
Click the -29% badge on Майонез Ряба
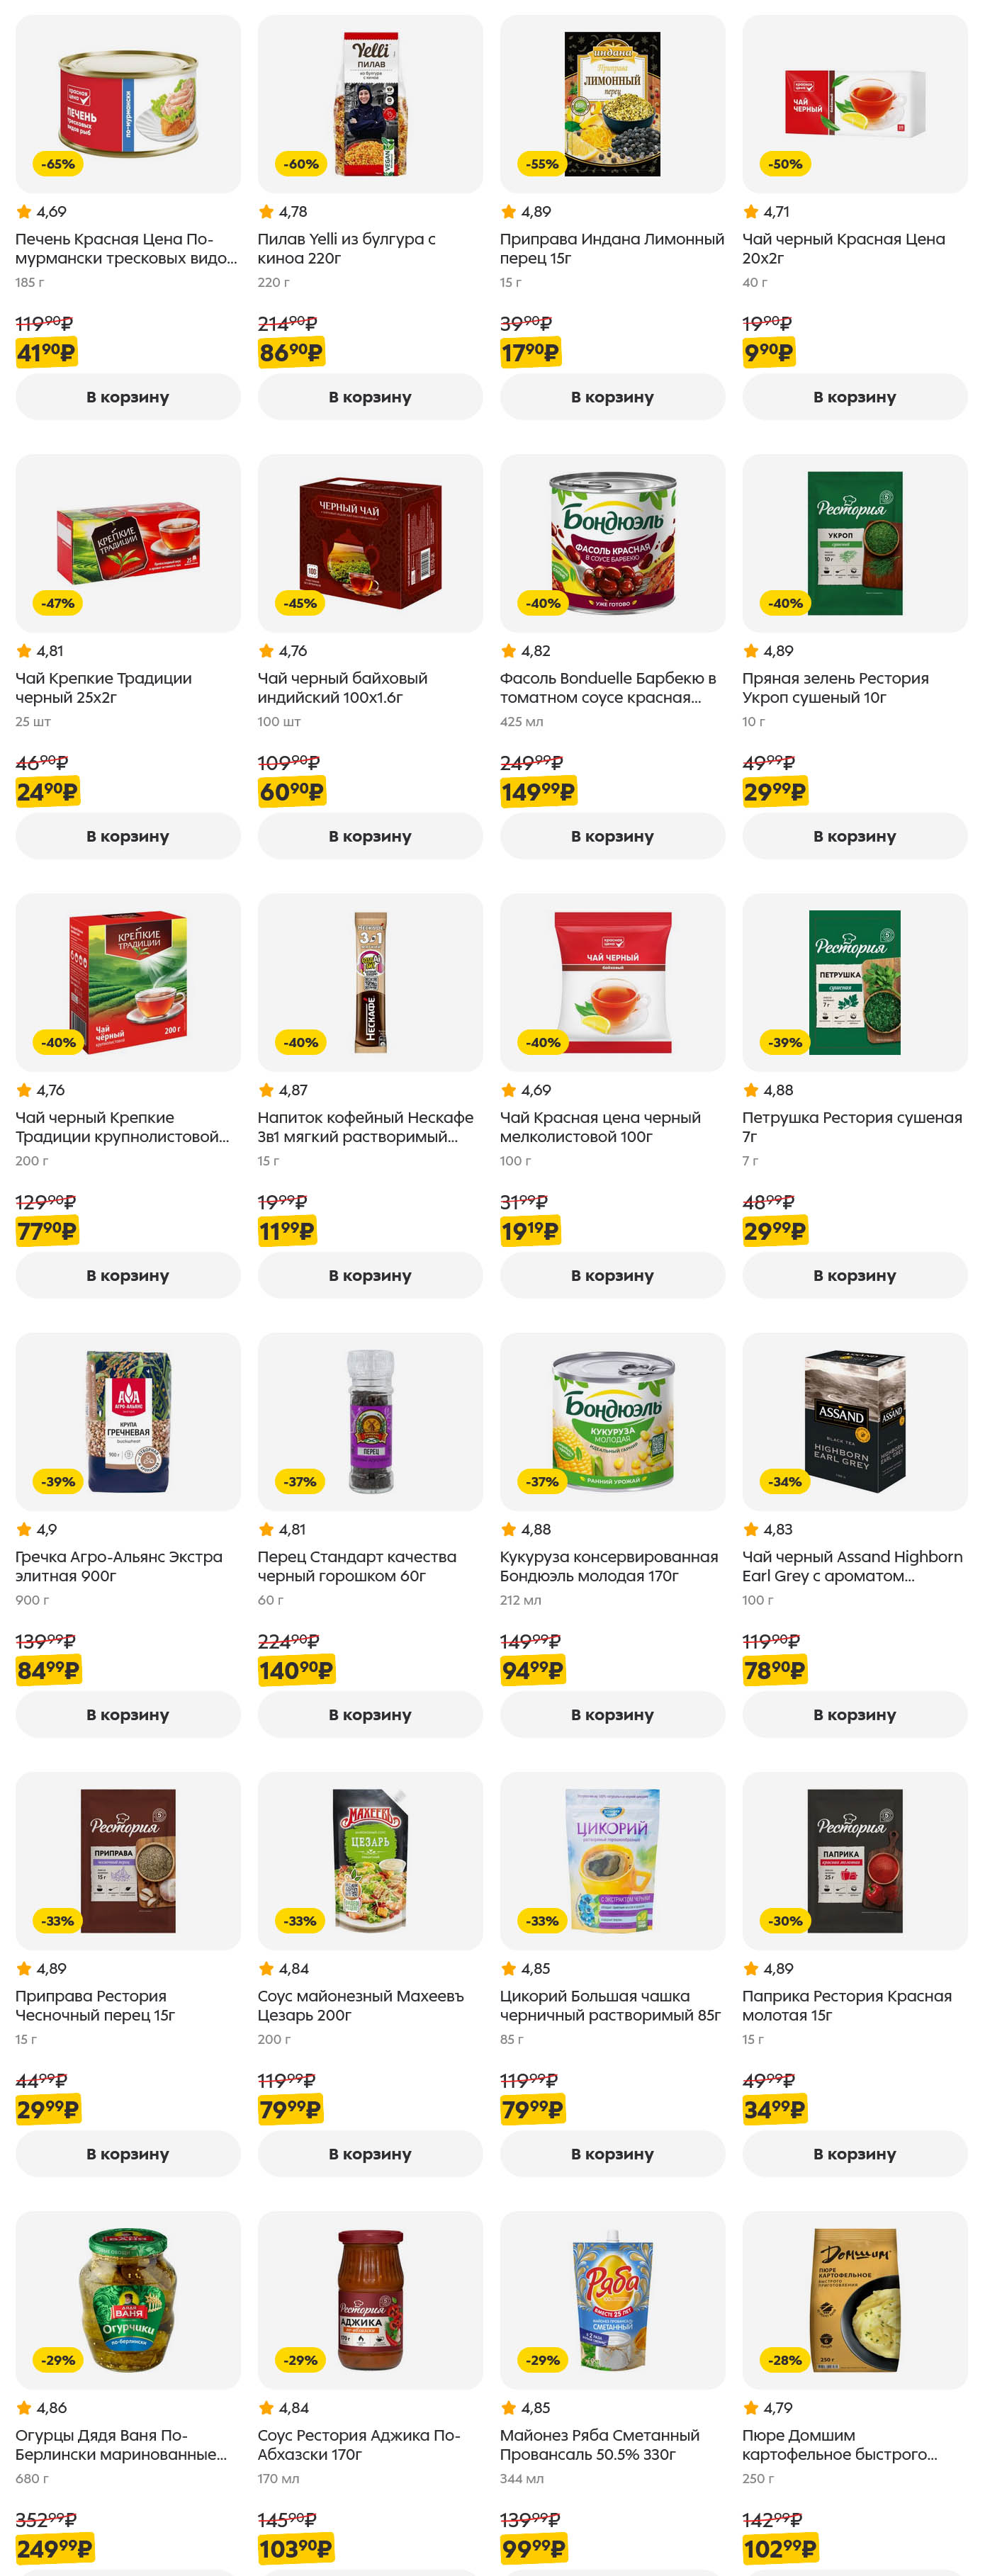click(543, 2359)
